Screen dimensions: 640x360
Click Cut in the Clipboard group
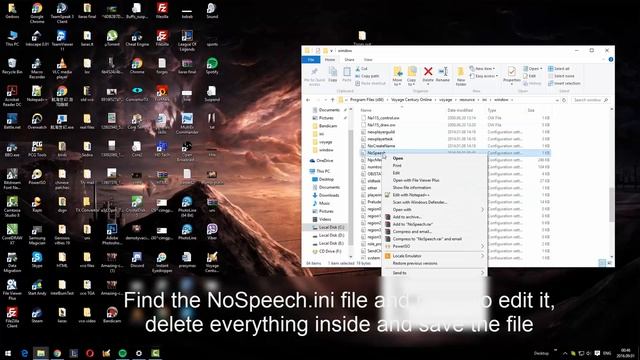click(x=362, y=69)
